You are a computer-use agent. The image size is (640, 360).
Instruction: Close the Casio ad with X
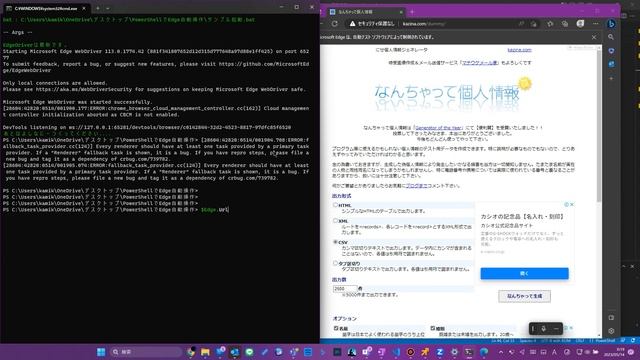(x=572, y=204)
